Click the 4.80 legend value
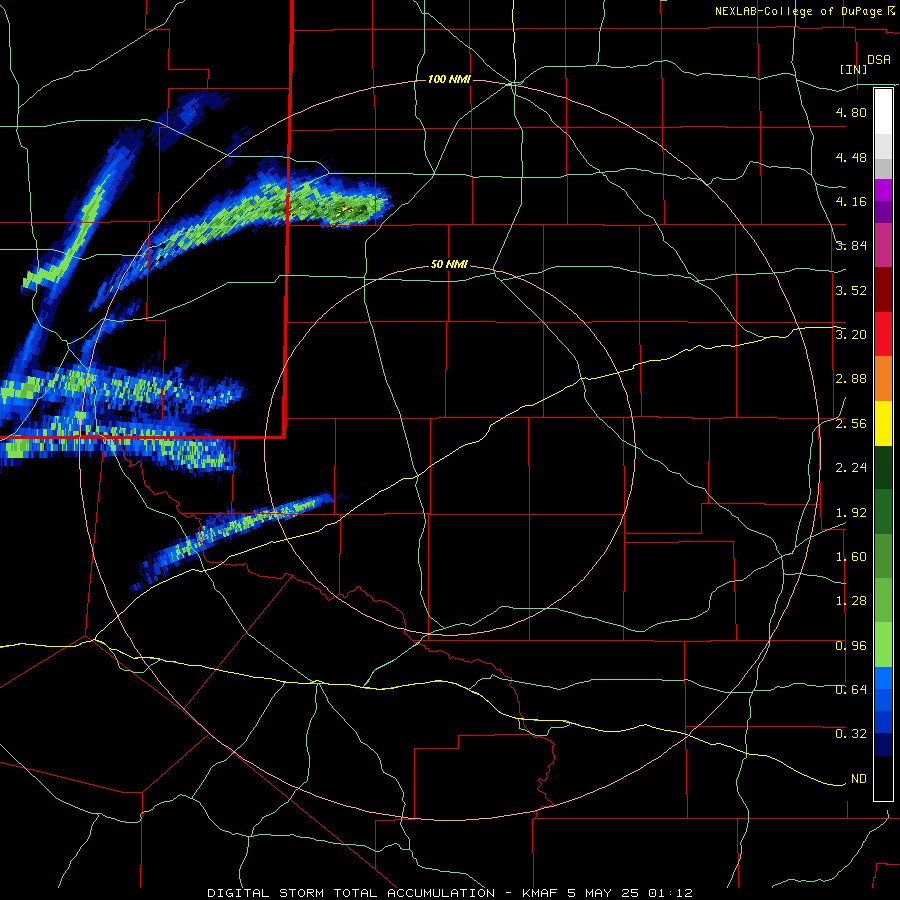900x900 pixels. pos(851,112)
